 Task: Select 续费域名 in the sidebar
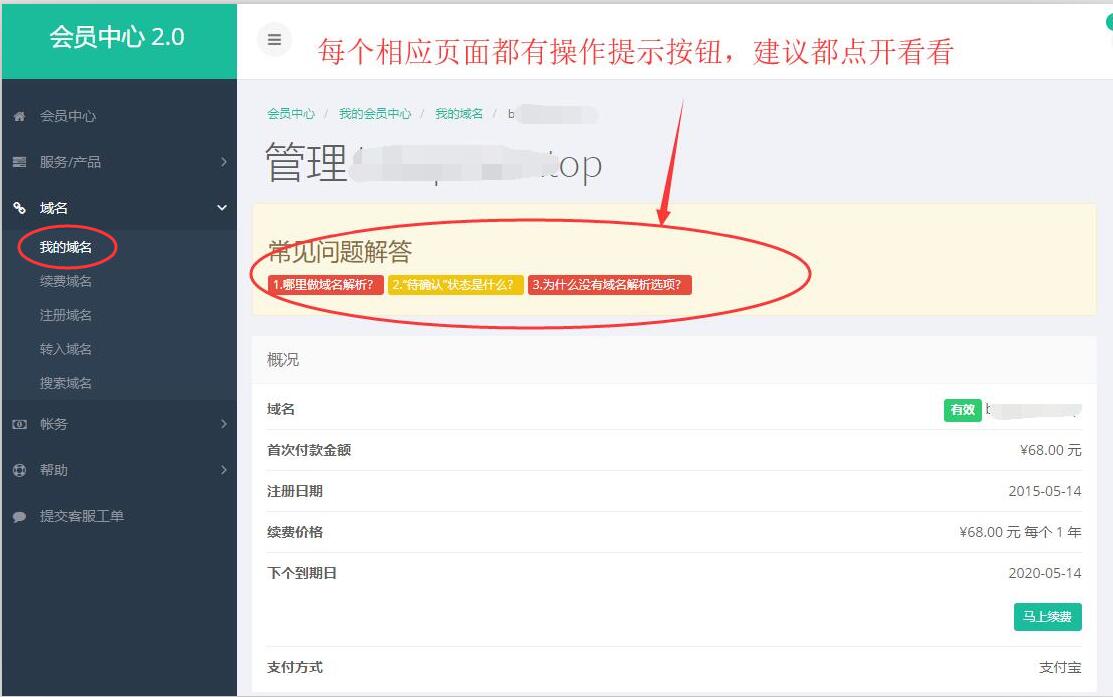65,281
